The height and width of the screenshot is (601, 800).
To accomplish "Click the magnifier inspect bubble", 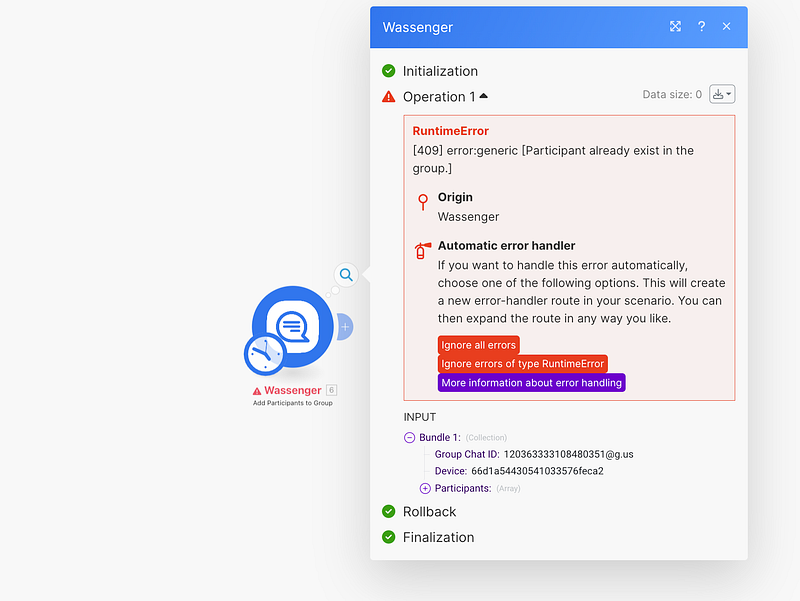I will pyautogui.click(x=346, y=274).
